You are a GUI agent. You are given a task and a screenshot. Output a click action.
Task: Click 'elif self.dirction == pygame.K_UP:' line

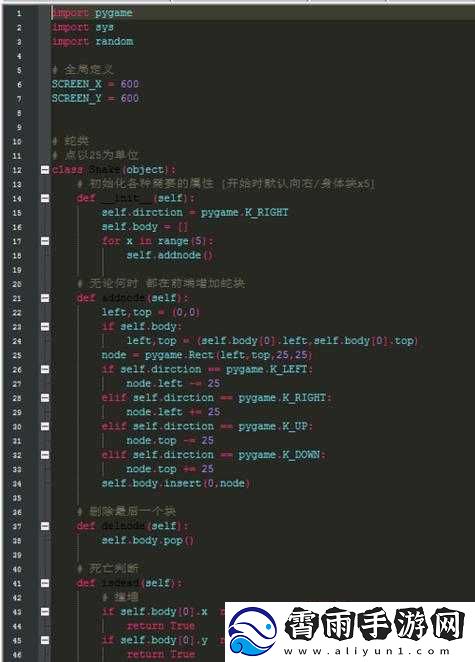207,426
